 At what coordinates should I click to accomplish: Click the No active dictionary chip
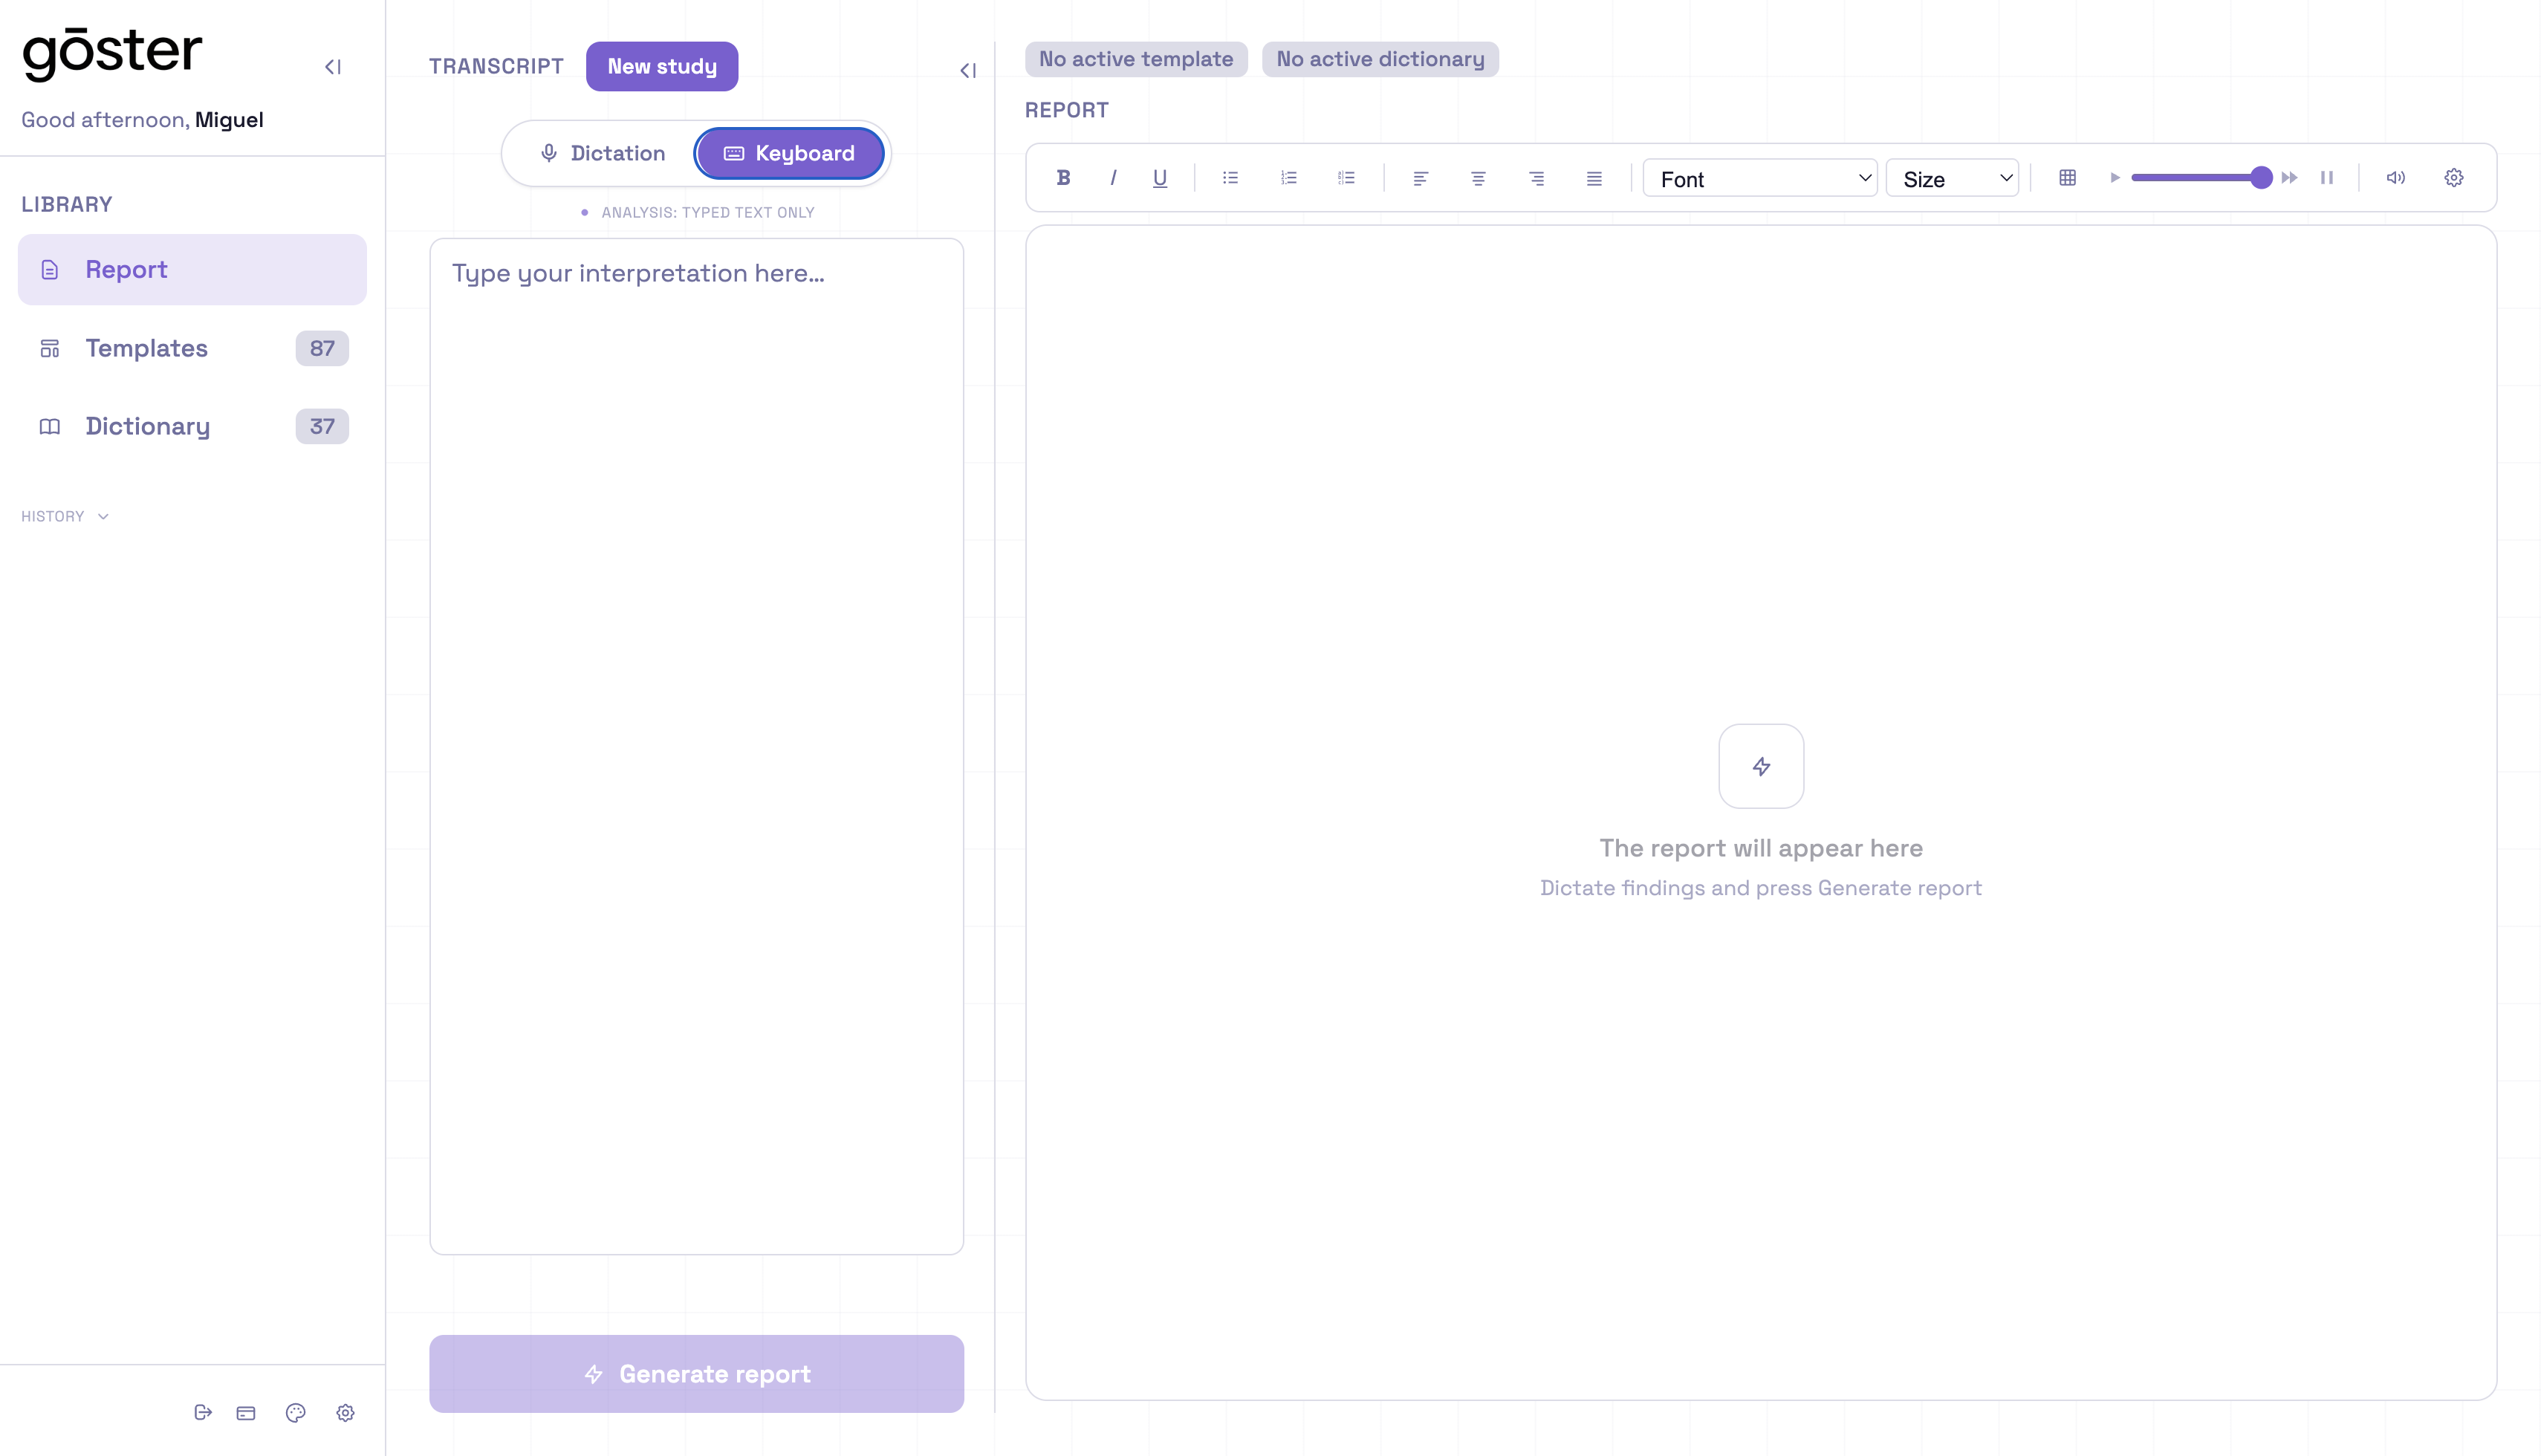click(x=1380, y=59)
